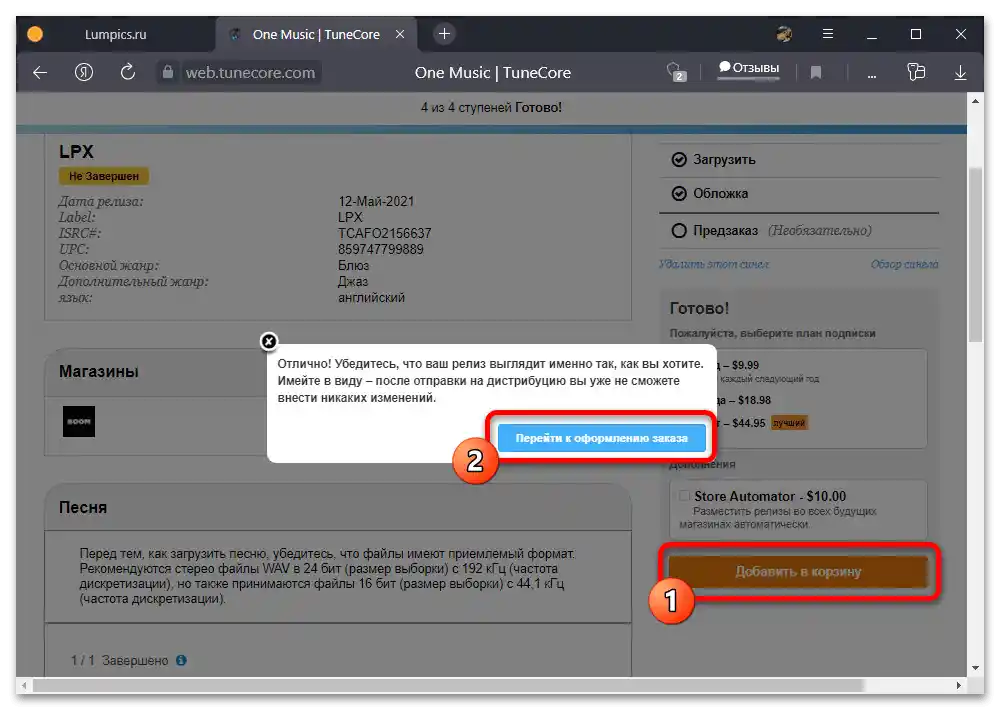Click the horizontal scrollbar thumb
The image size is (1000, 710).
(x=448, y=685)
